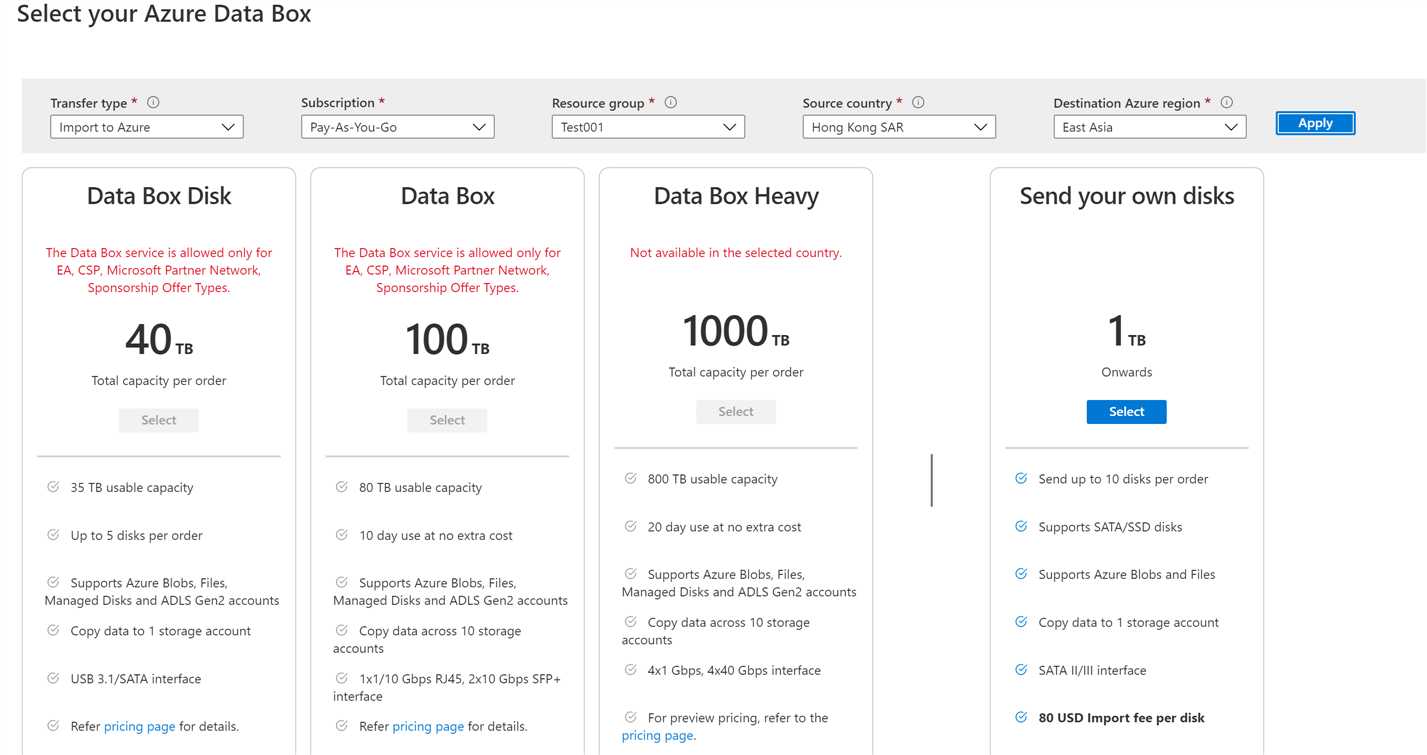Click check icon beside Copy data to 1 storage account in Data Box Disk

(x=53, y=630)
